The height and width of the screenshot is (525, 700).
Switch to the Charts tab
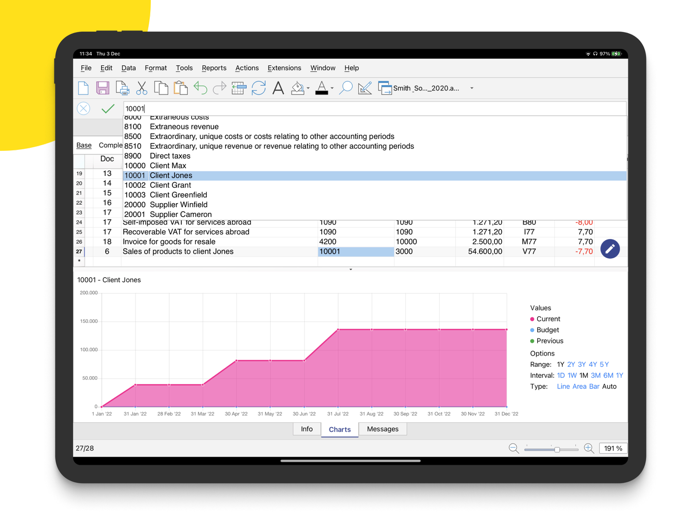click(340, 429)
